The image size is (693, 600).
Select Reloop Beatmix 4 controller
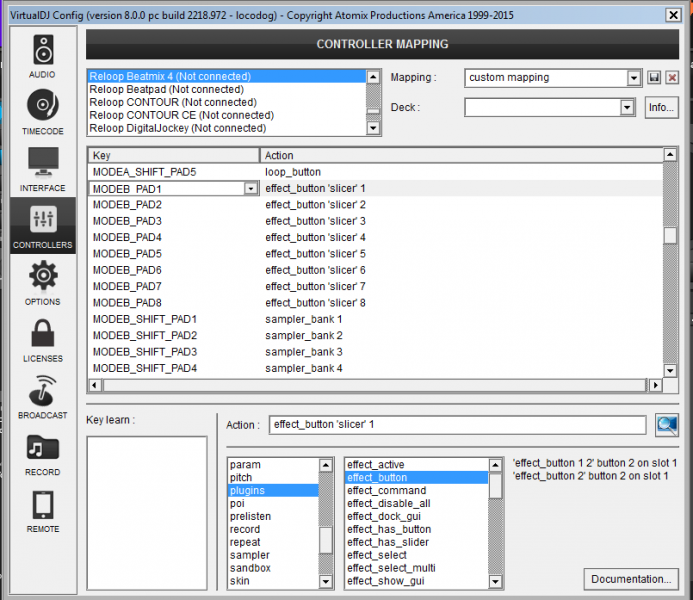coord(227,76)
